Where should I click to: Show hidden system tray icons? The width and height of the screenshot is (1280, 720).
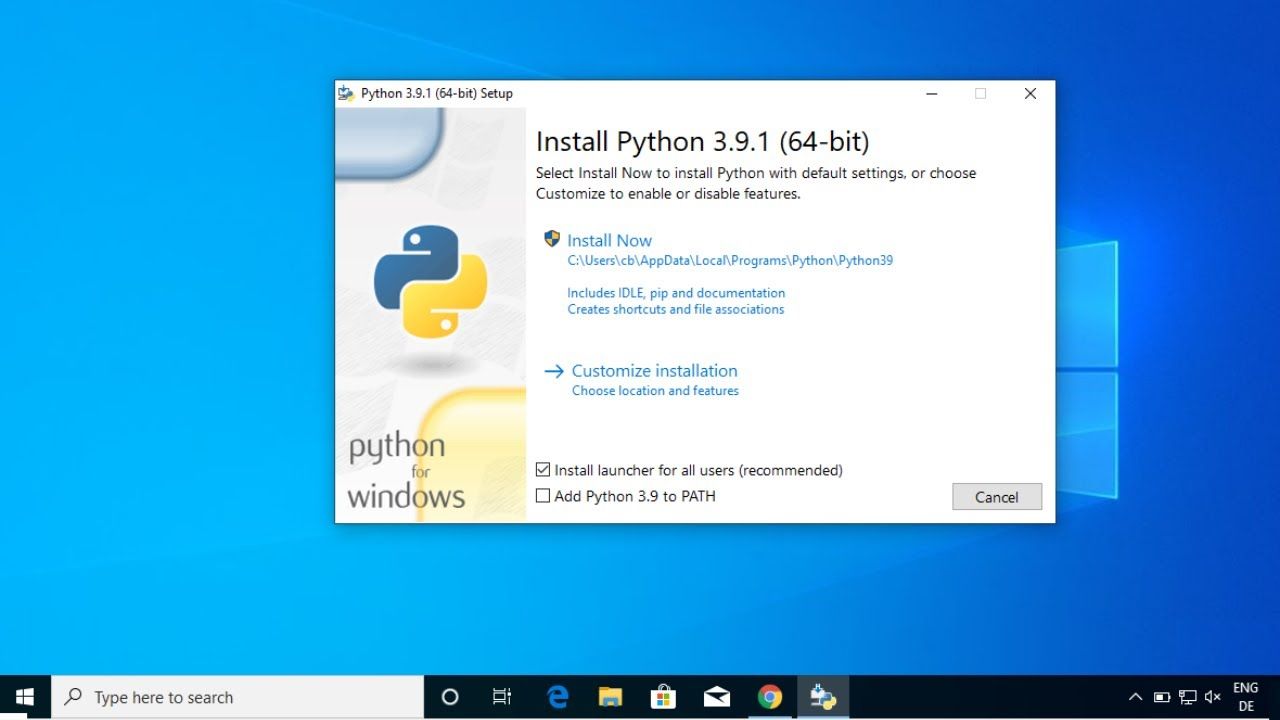[1135, 697]
